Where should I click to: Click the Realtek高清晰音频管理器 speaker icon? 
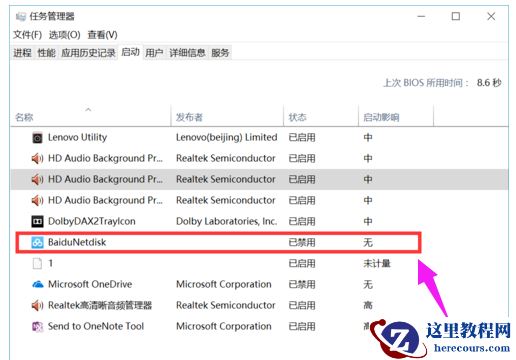point(37,305)
